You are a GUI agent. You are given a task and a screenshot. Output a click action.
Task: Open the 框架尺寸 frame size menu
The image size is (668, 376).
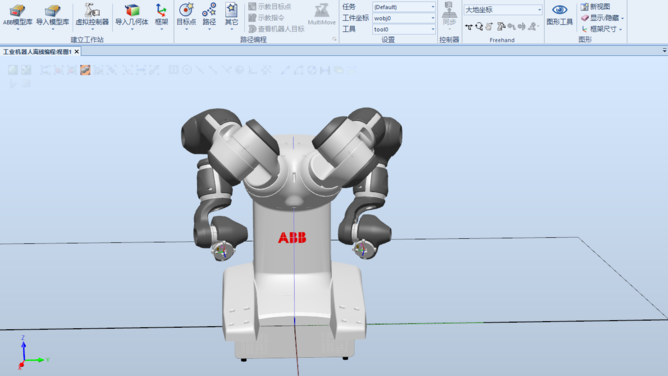601,29
